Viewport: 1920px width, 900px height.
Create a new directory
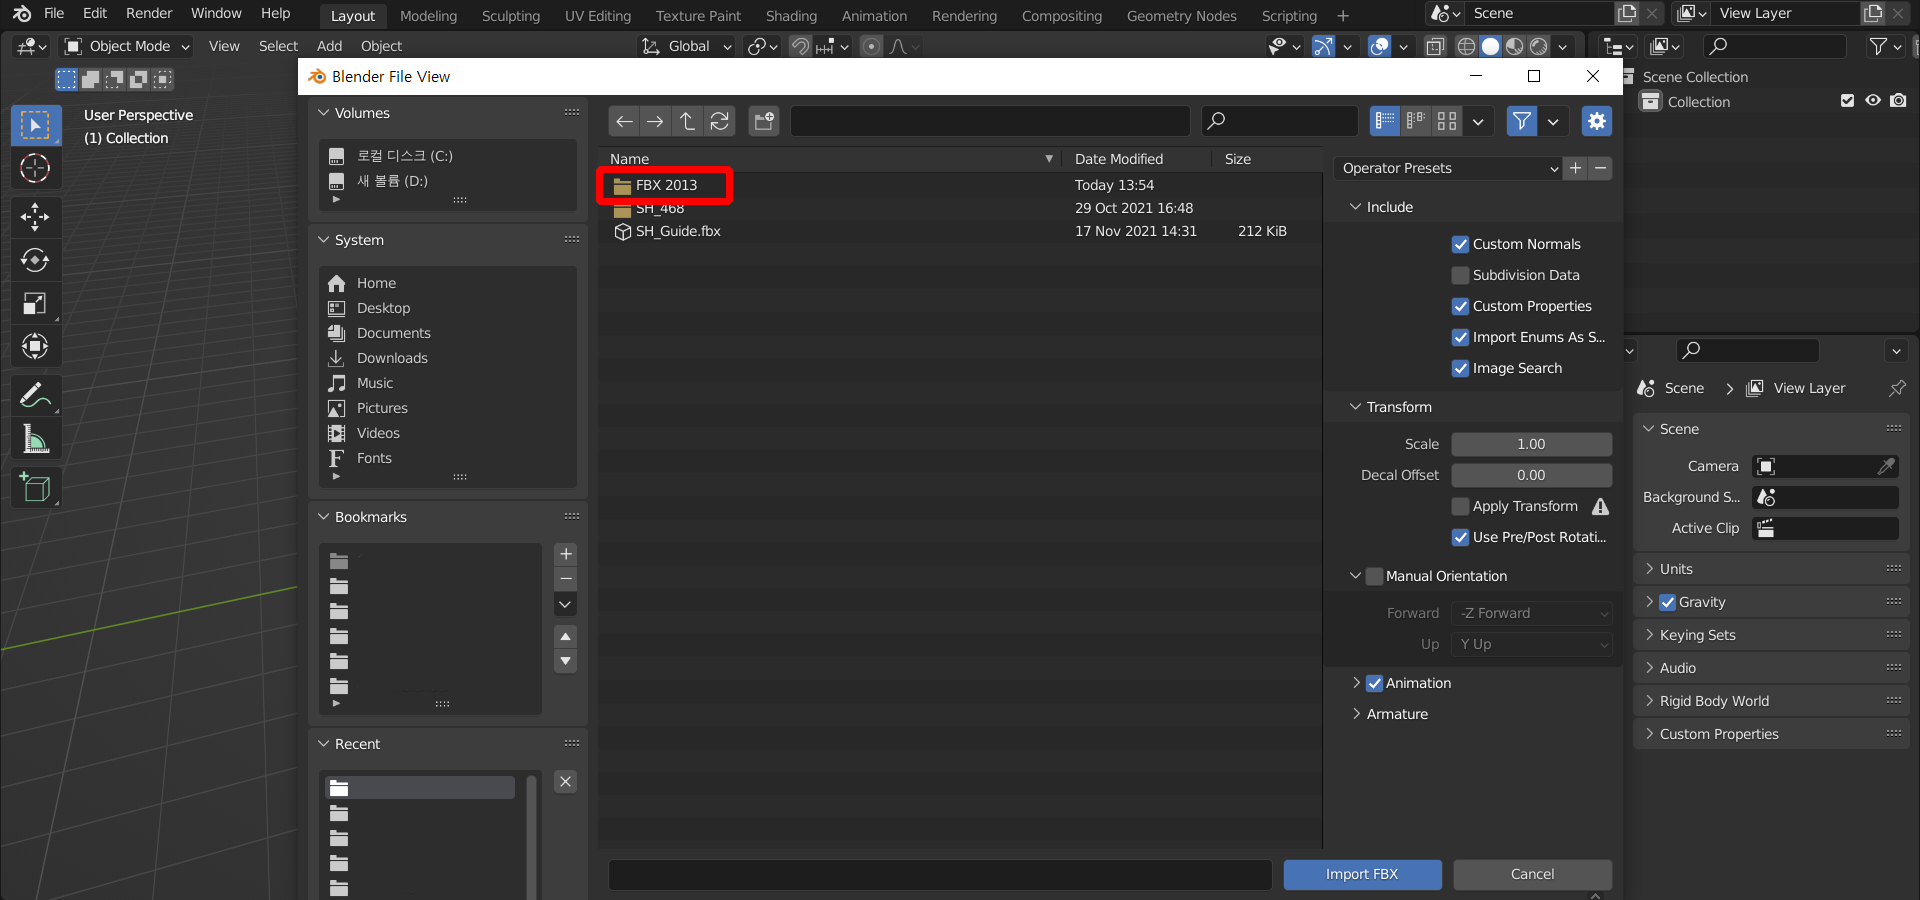pyautogui.click(x=765, y=121)
